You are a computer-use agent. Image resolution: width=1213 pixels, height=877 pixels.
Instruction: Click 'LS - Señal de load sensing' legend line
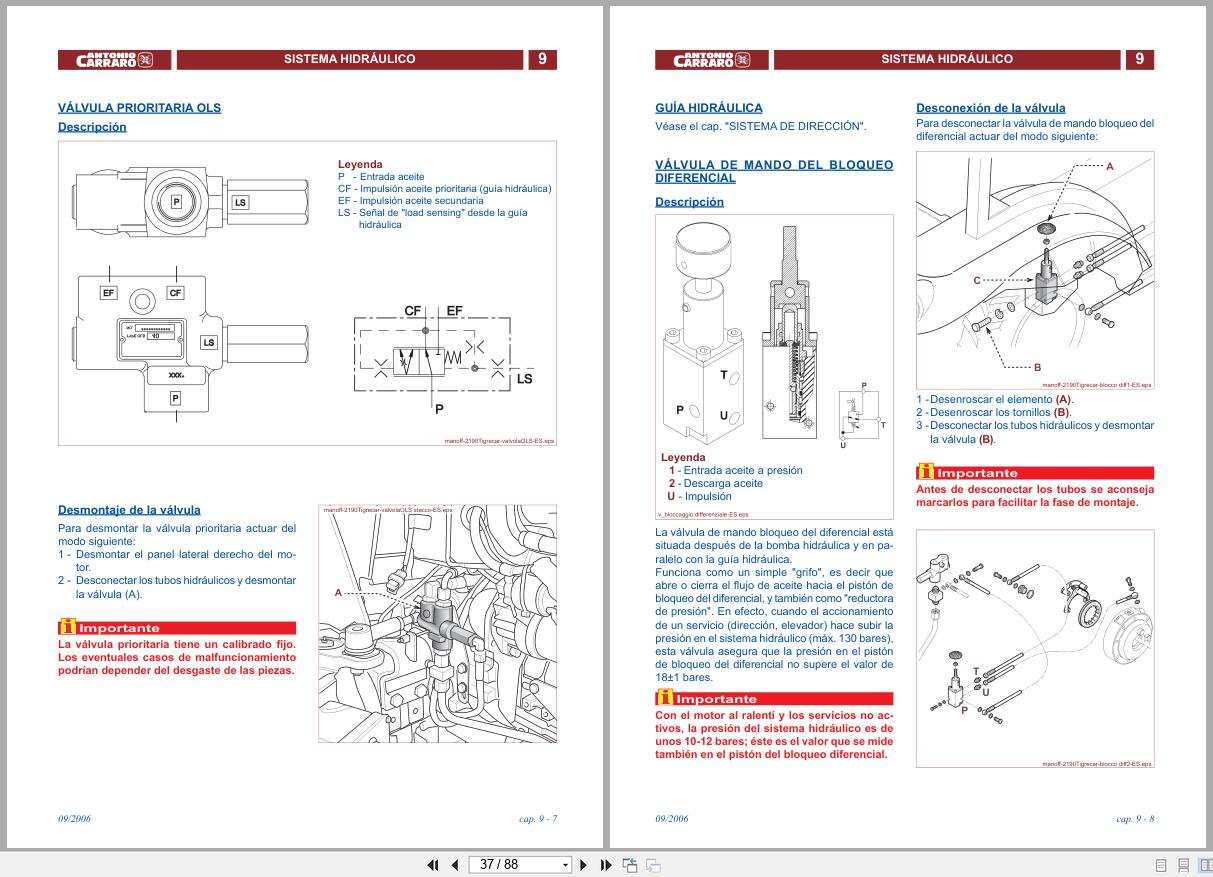pos(433,218)
